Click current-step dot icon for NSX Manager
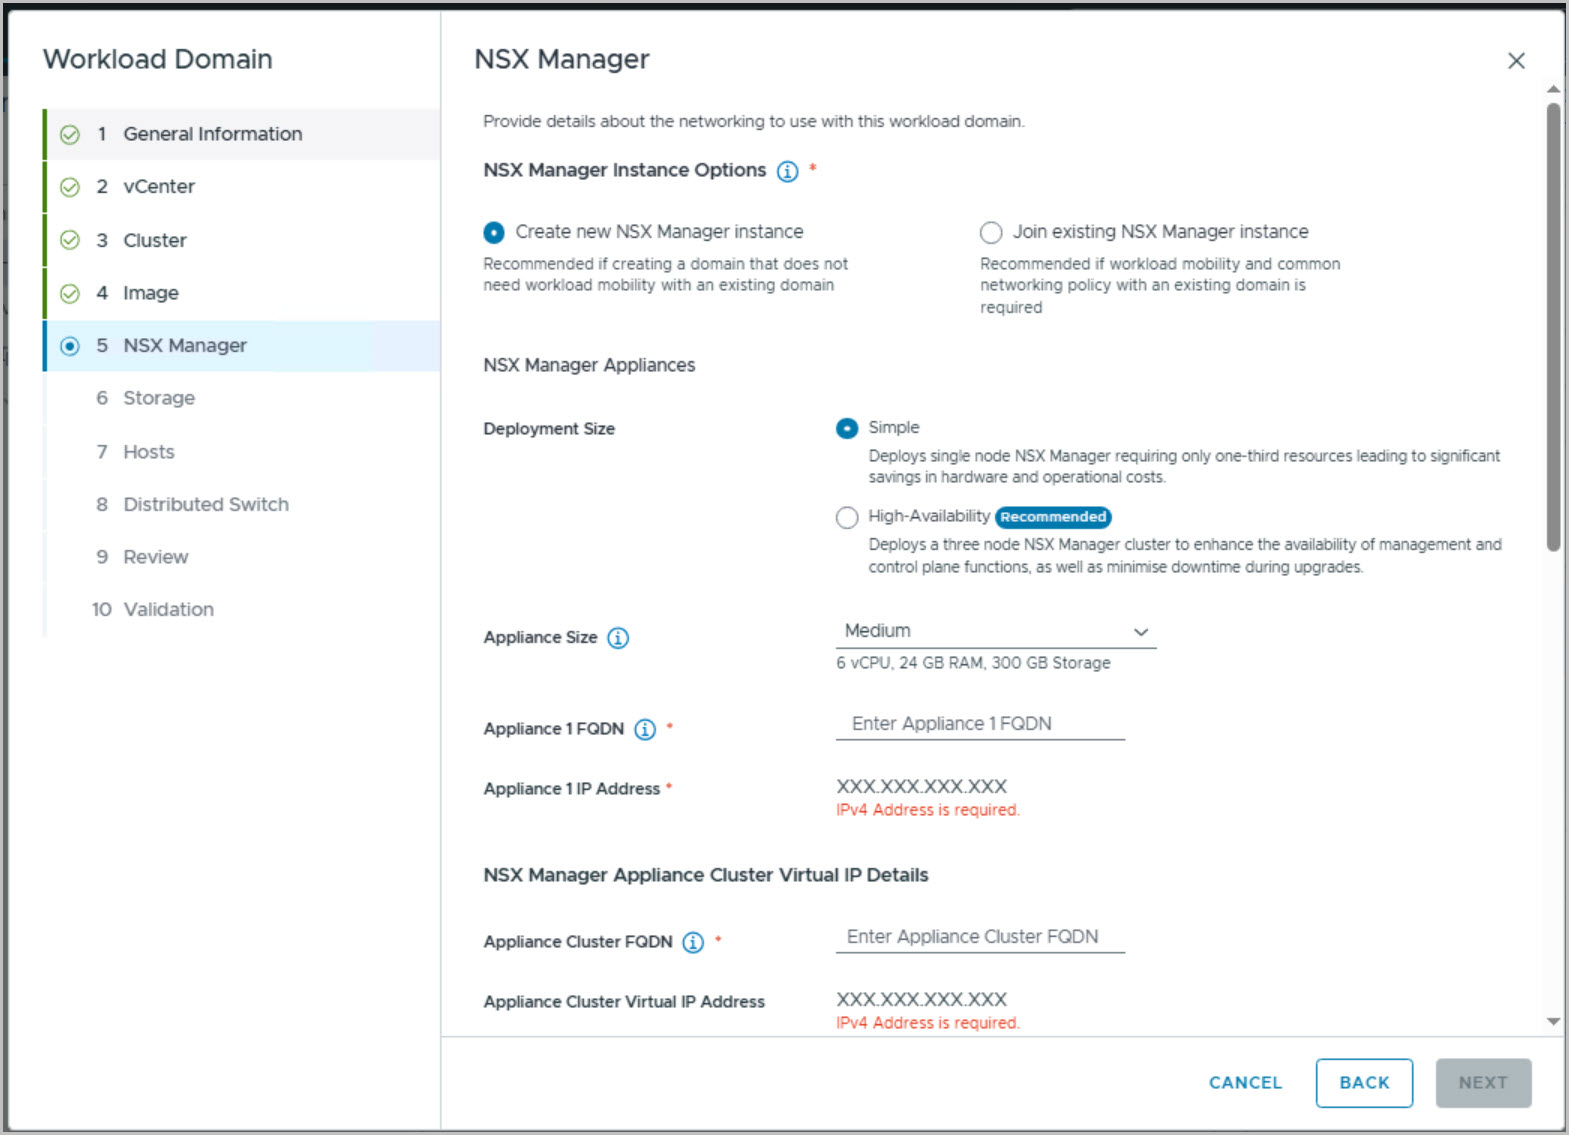Viewport: 1569px width, 1135px height. coord(70,346)
